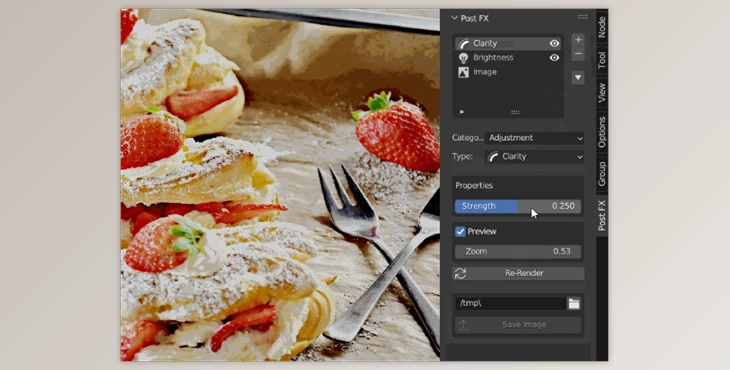This screenshot has width=730, height=370.
Task: Select the Brightness effect in the list
Action: pyautogui.click(x=508, y=58)
